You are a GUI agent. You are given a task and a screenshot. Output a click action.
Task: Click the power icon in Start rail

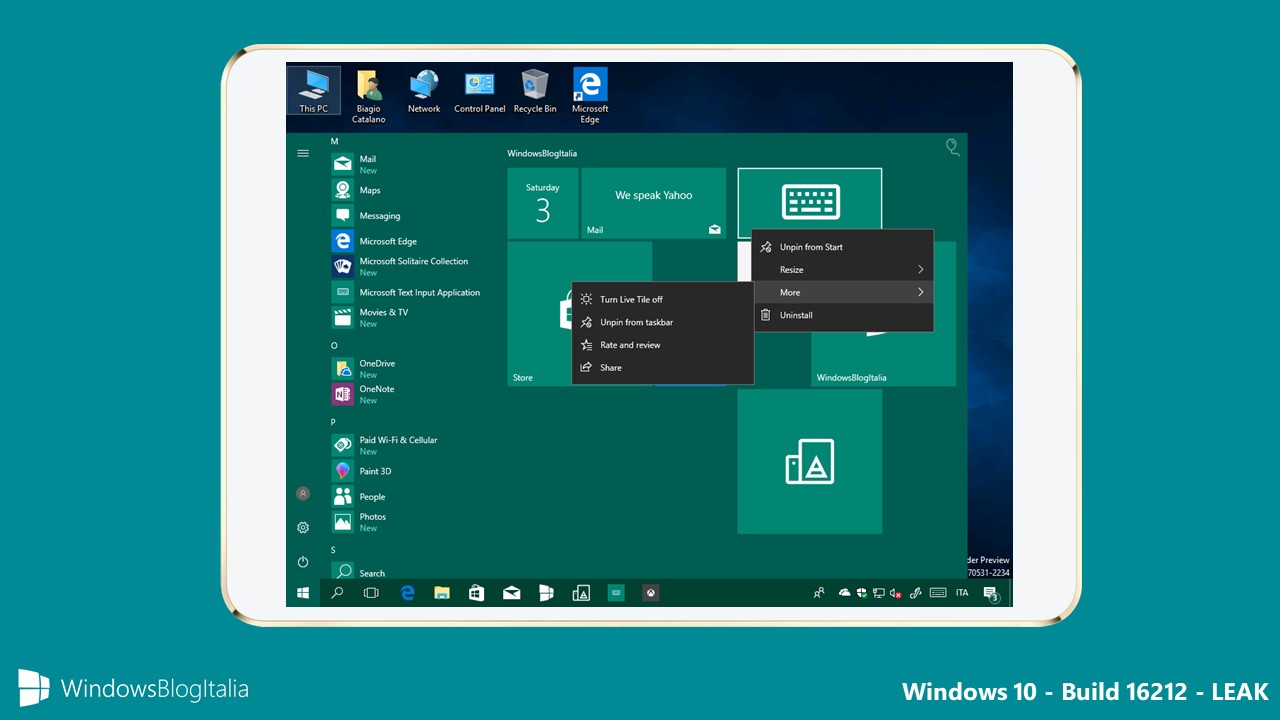tap(303, 561)
